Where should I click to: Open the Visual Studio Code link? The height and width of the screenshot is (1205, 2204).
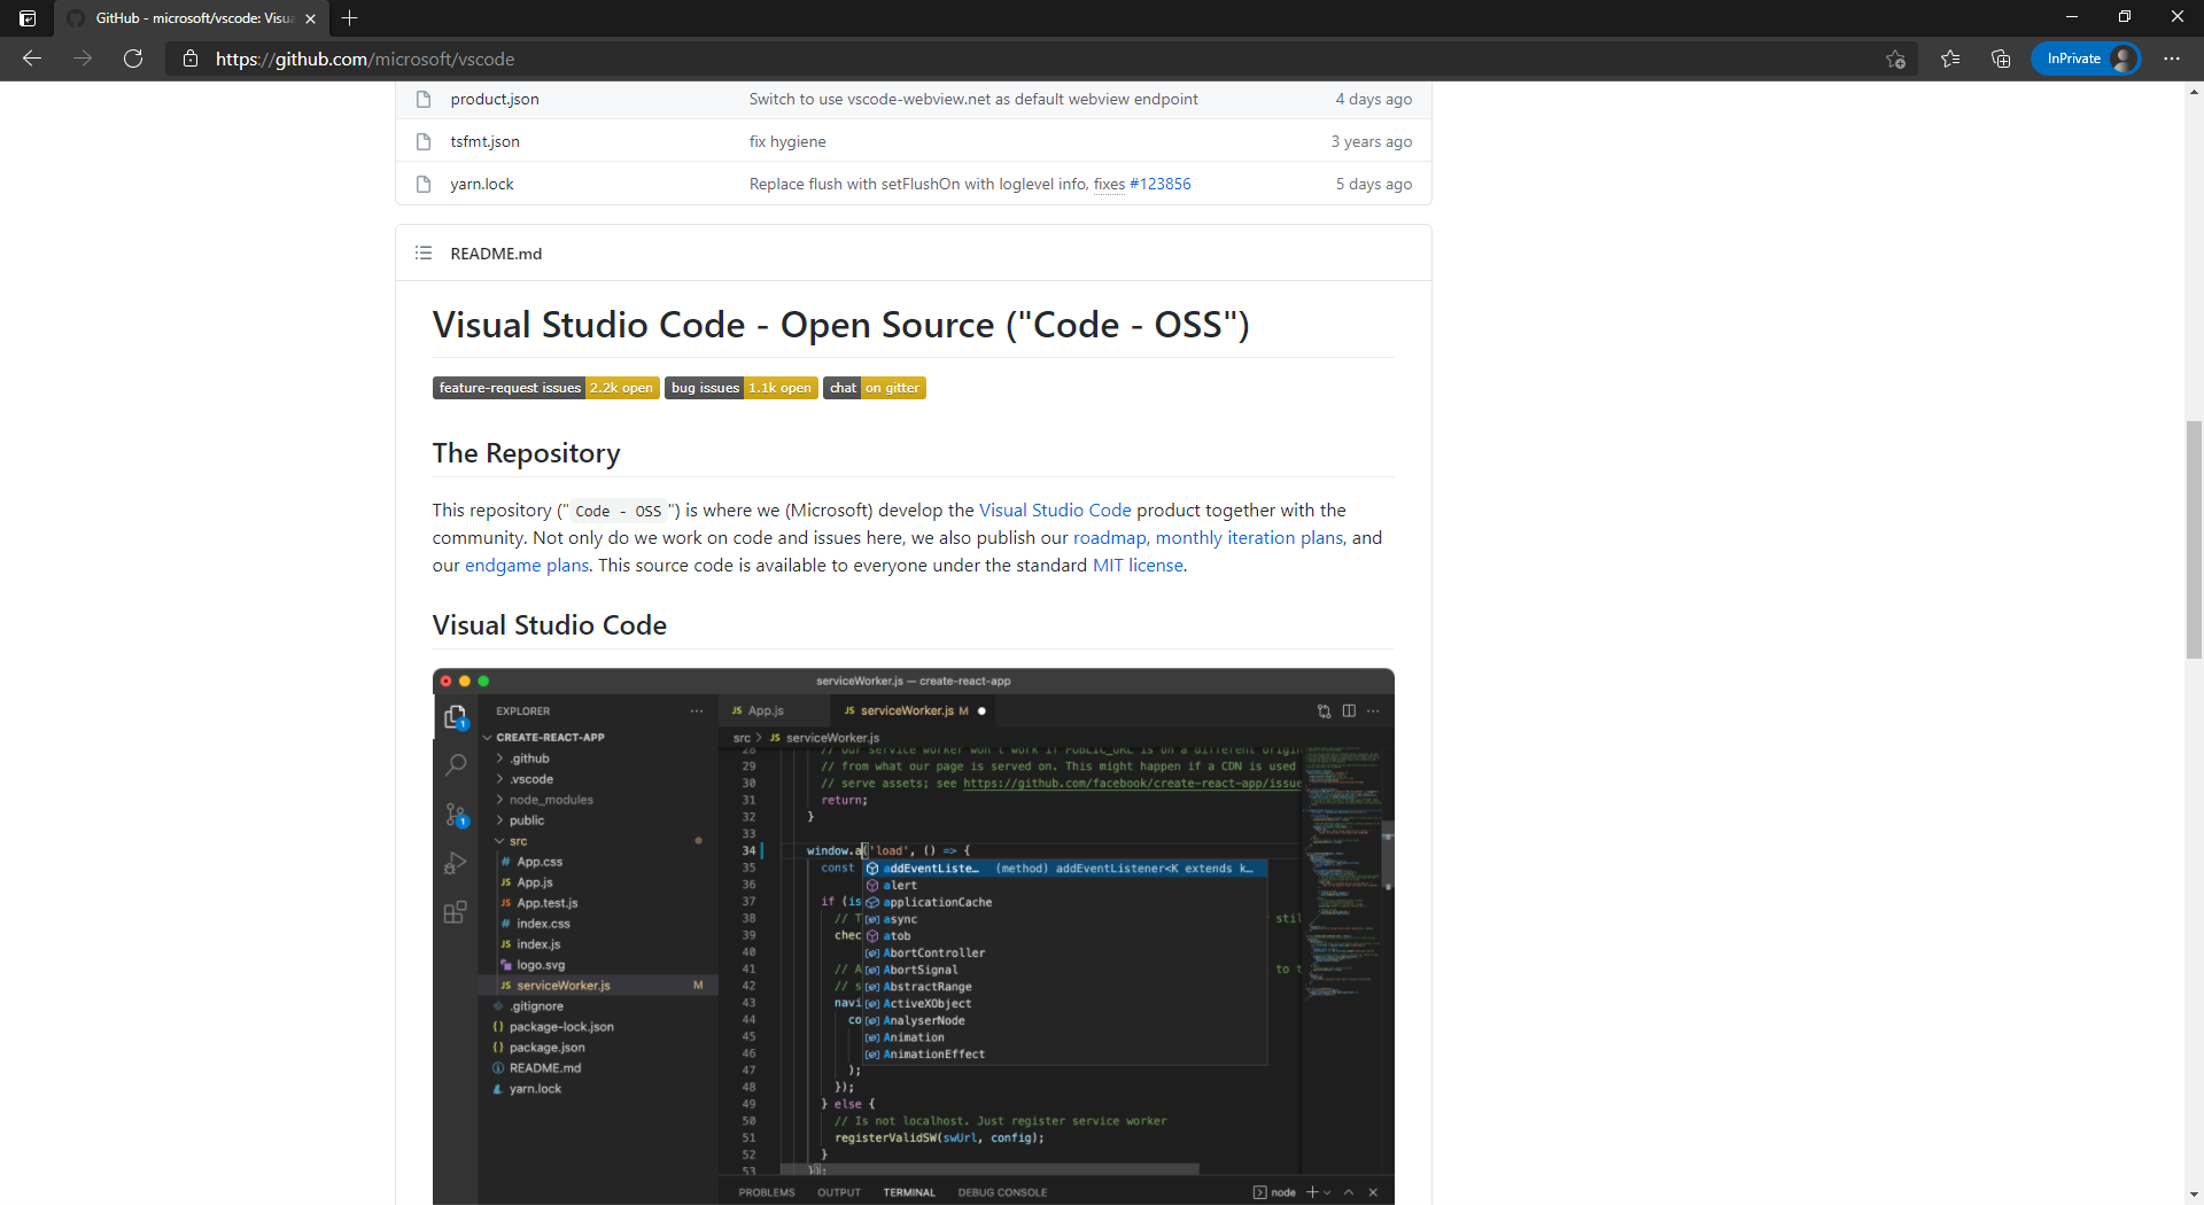click(1054, 510)
